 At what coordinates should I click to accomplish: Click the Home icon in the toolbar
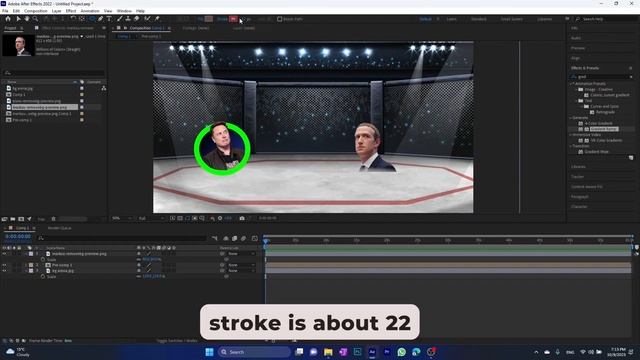point(8,19)
